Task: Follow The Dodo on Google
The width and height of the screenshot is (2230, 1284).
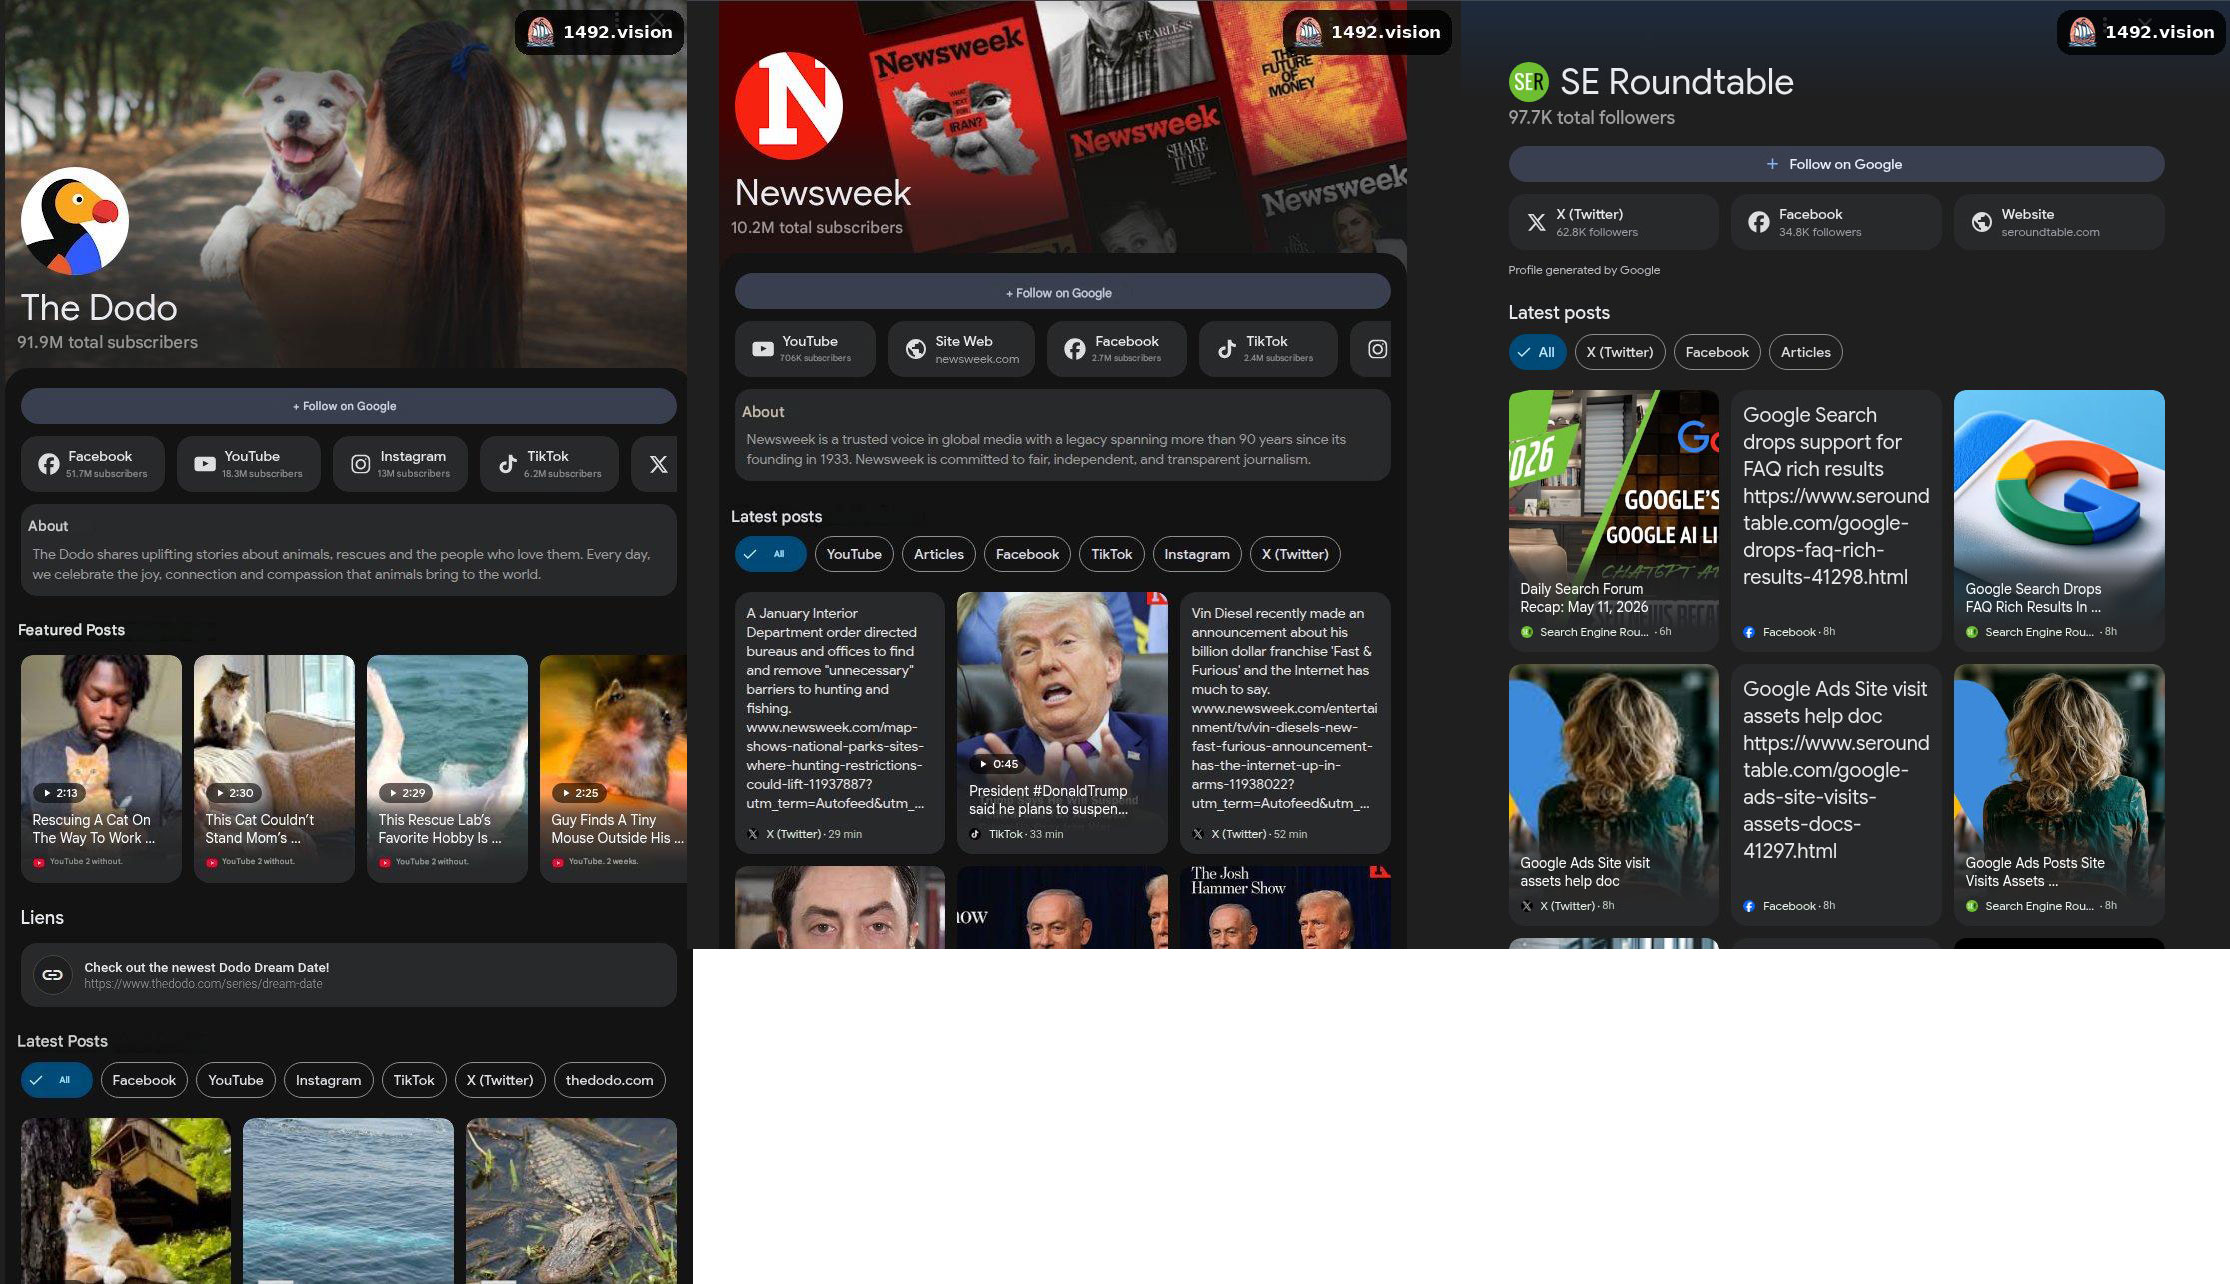Action: 349,406
